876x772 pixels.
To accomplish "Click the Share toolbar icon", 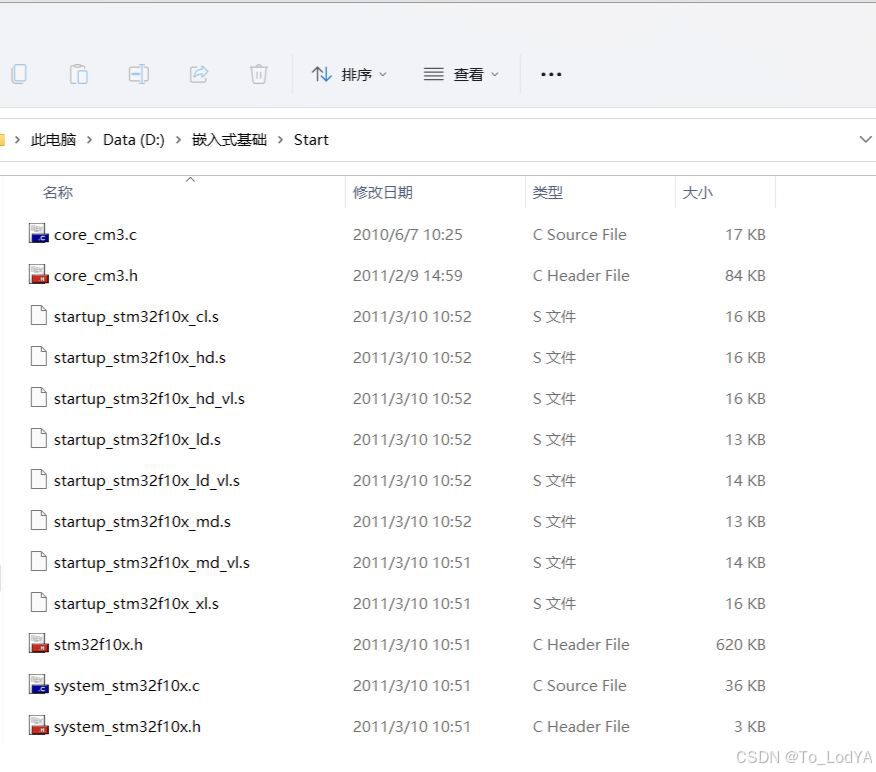I will (199, 74).
